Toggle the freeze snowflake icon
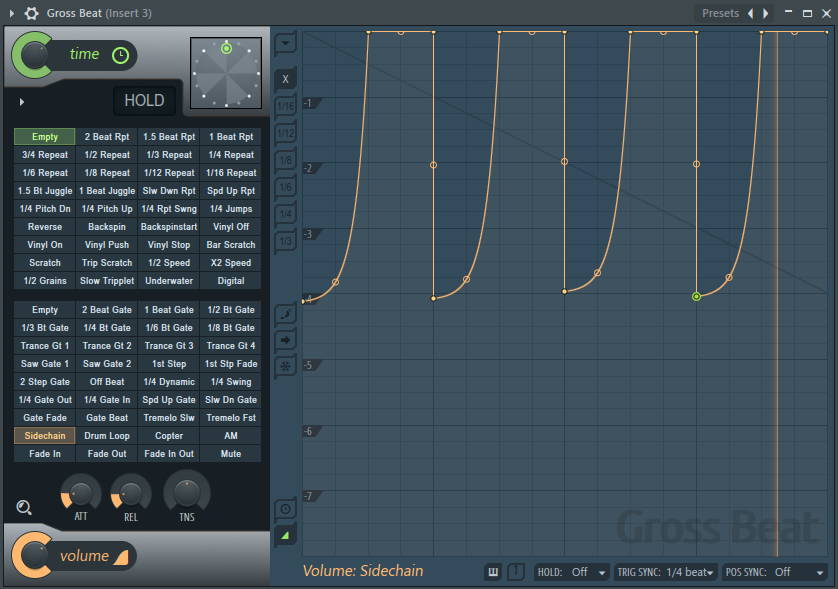Screen dimensions: 838x589 [285, 366]
